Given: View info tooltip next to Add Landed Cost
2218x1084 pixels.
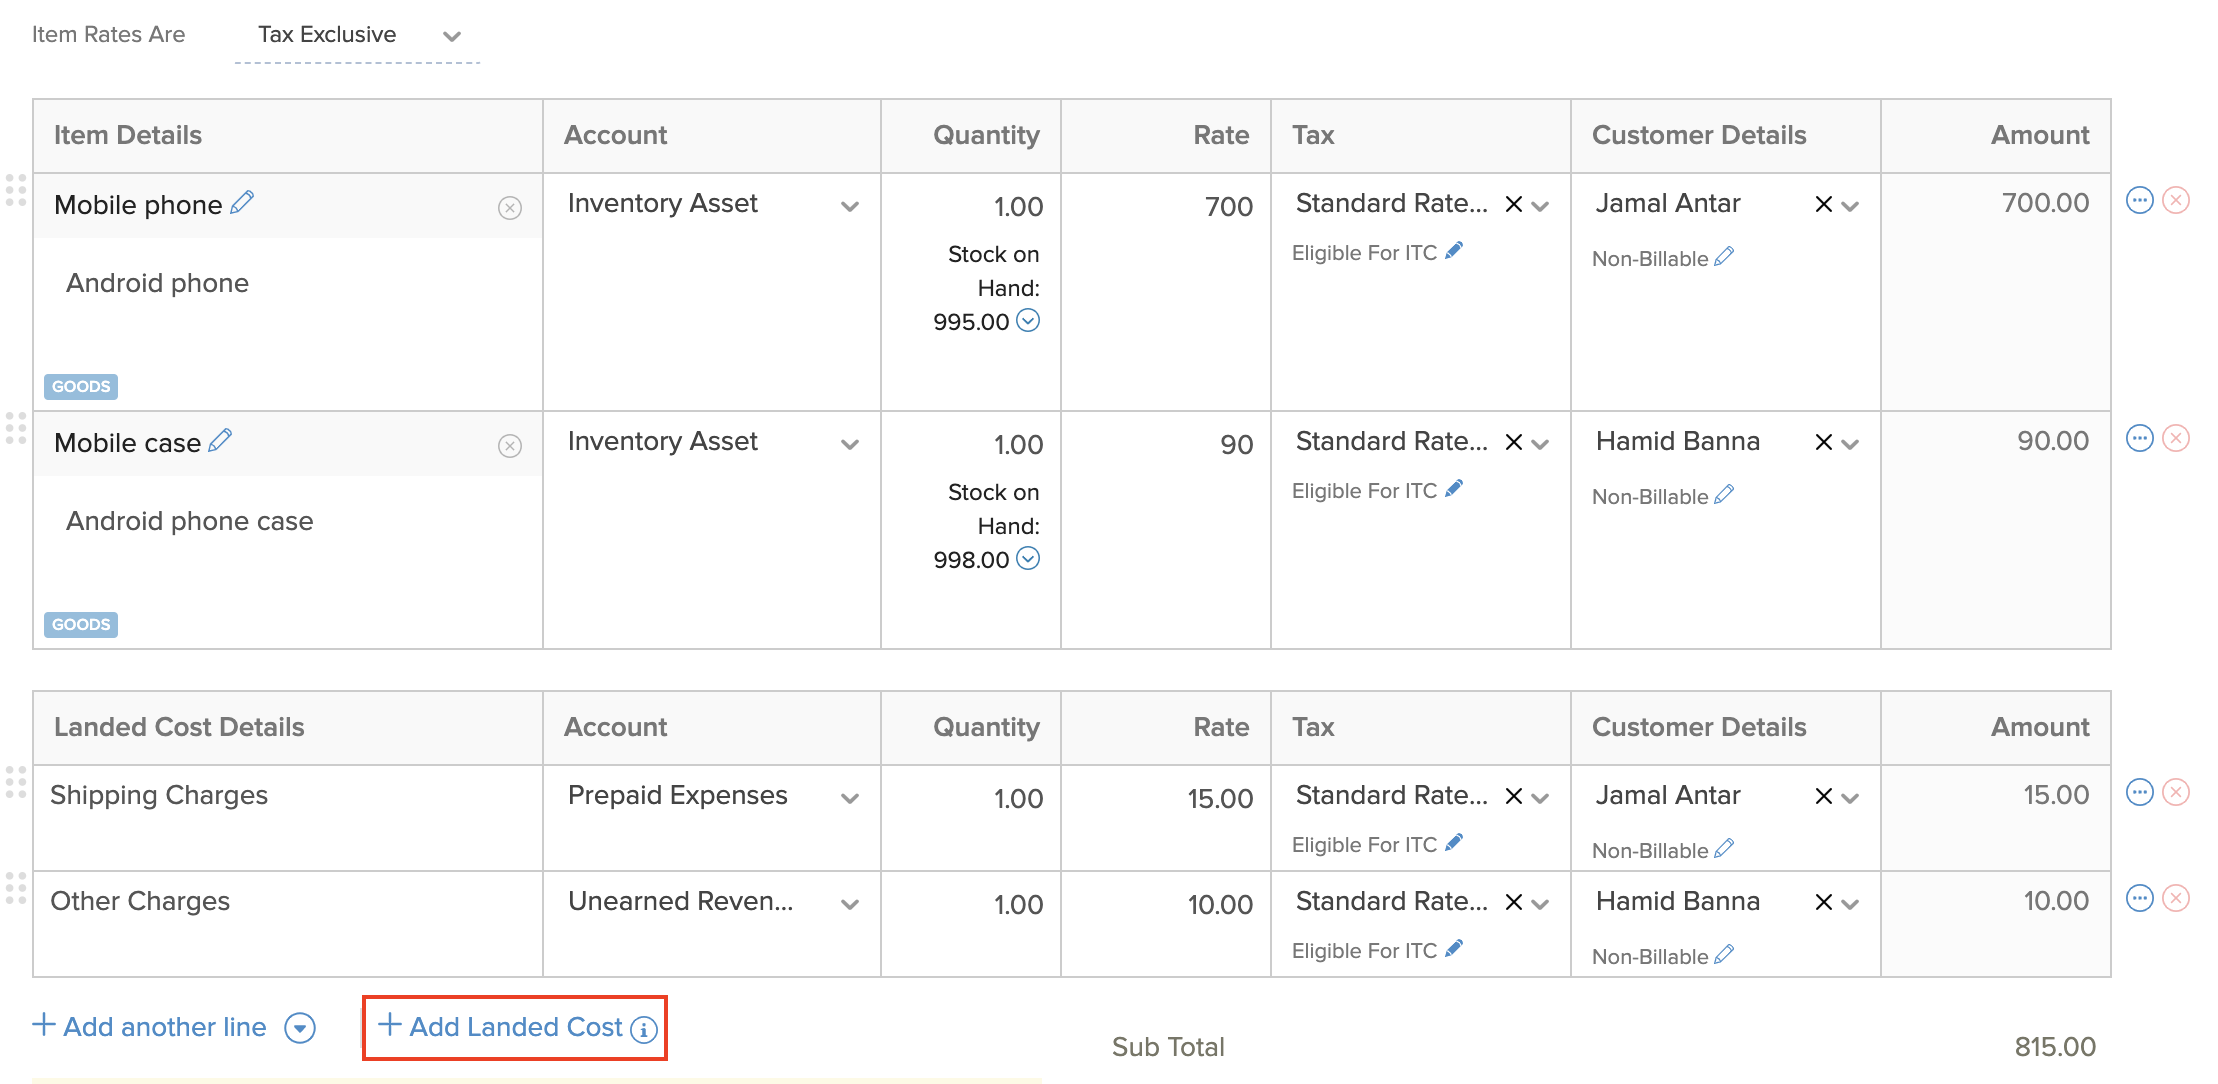Looking at the screenshot, I should point(643,1028).
